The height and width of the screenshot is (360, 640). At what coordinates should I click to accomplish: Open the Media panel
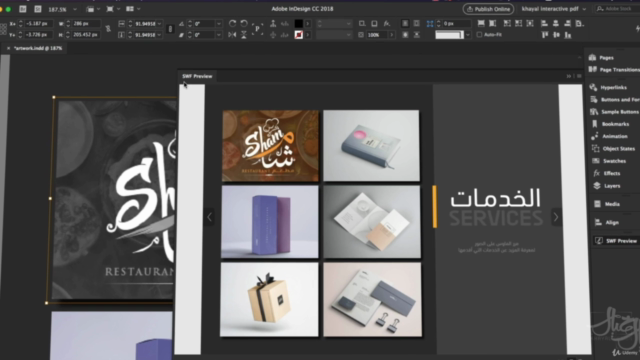pos(606,204)
